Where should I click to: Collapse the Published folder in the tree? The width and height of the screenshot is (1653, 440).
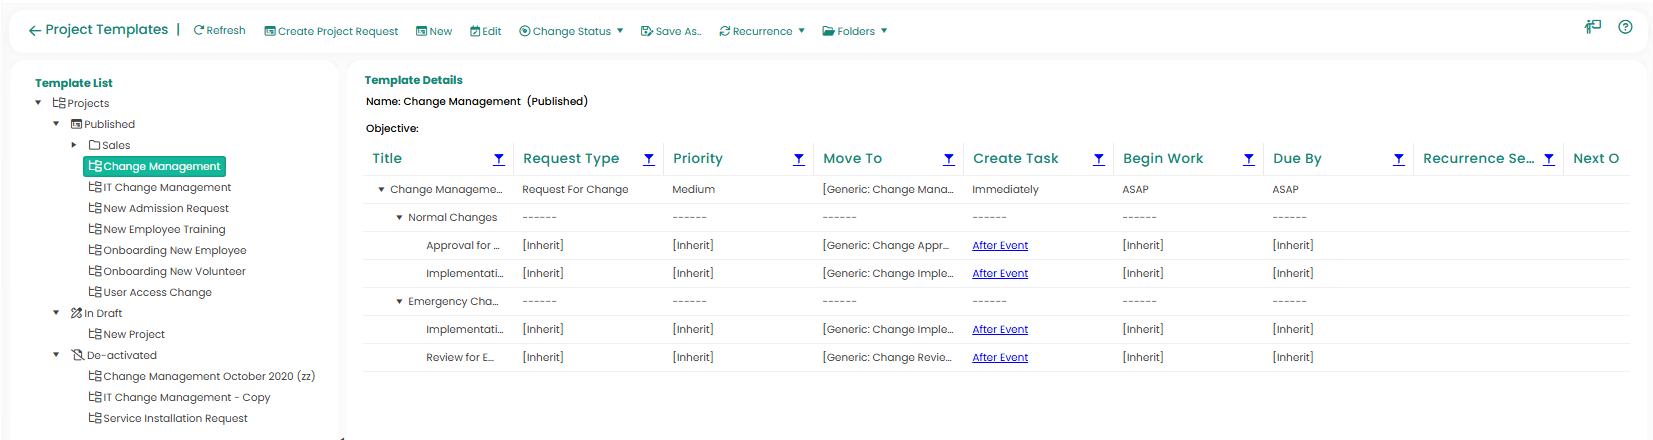tap(56, 124)
